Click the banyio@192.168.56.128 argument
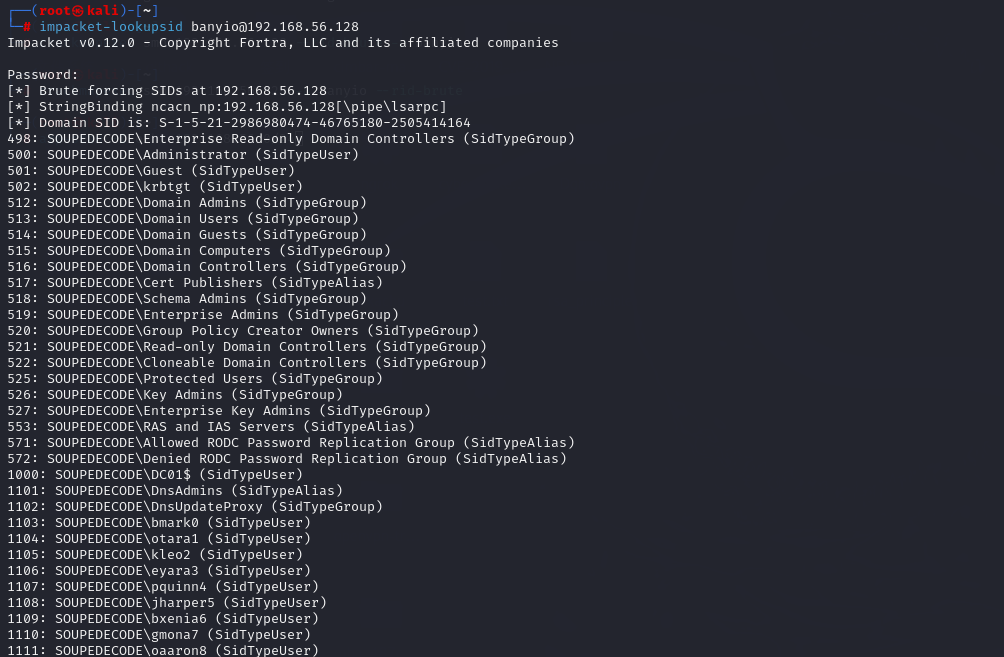This screenshot has width=1004, height=657. click(275, 27)
